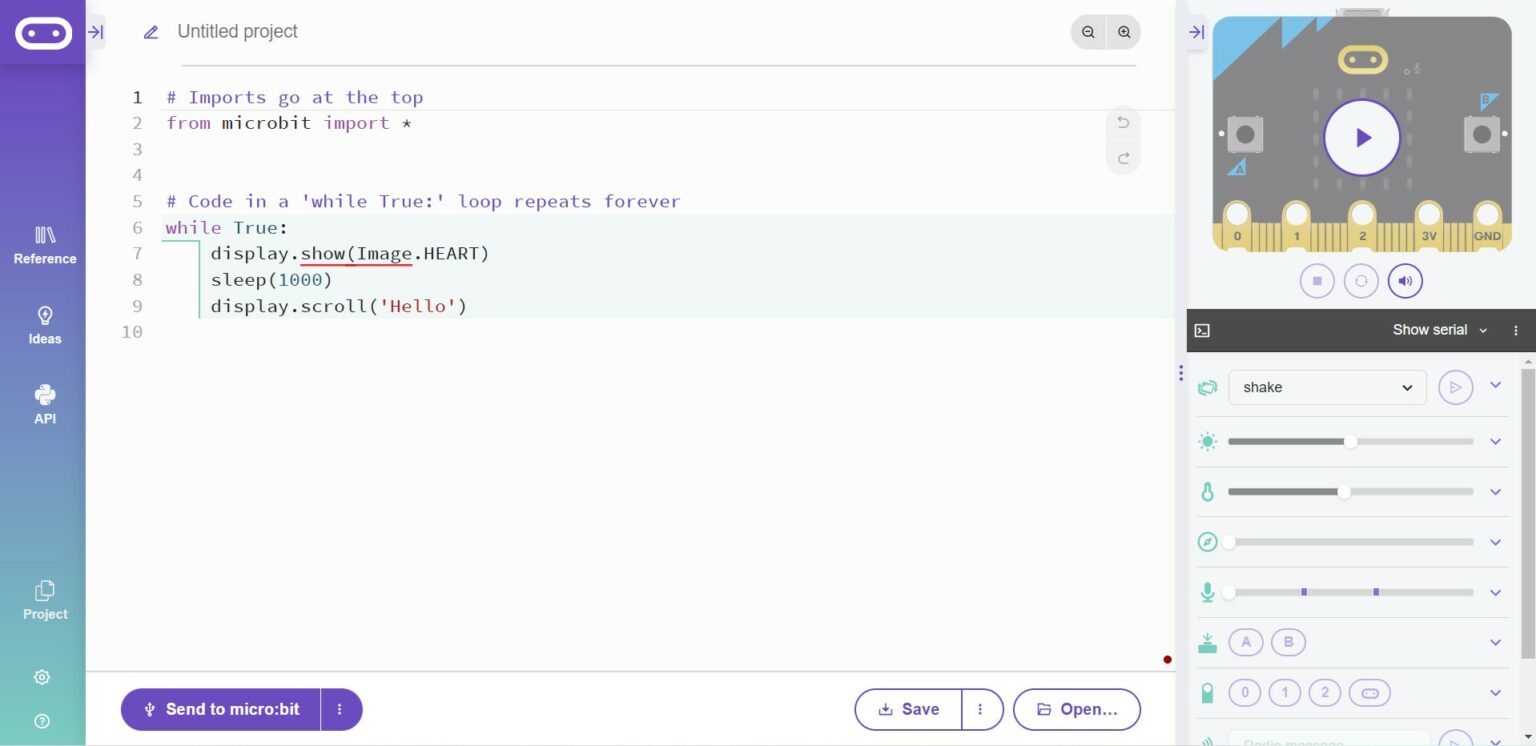1536x746 pixels.
Task: Open the settings gear in sidebar
Action: (x=42, y=677)
